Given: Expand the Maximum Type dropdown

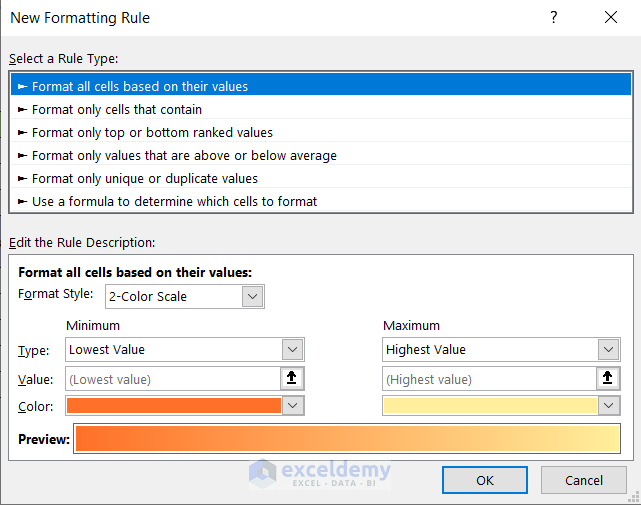Looking at the screenshot, I should 608,349.
